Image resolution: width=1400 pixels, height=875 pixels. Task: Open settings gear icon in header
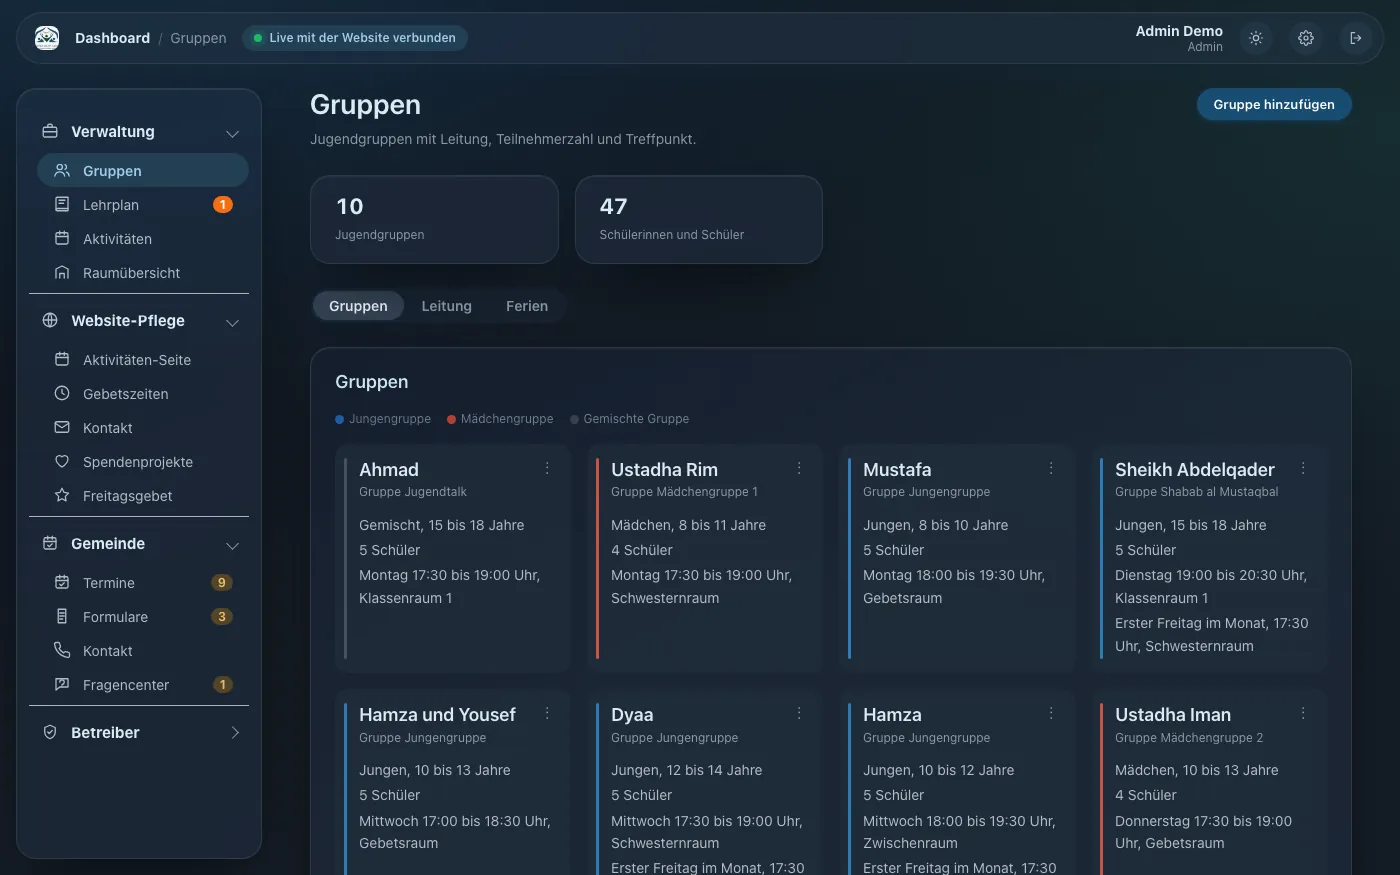click(1306, 38)
